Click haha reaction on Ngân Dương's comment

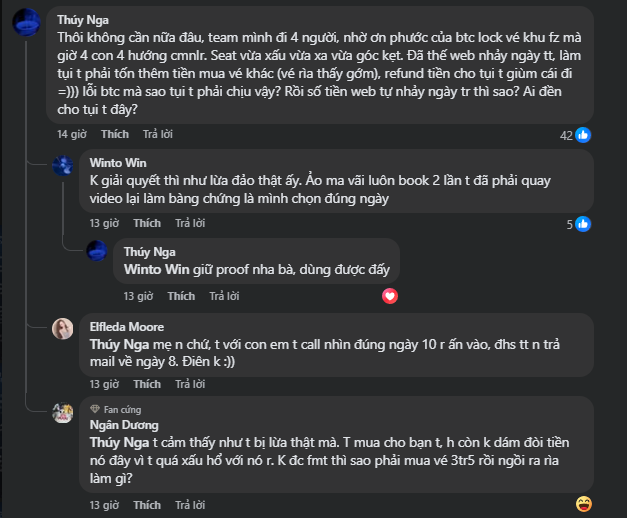coord(585,501)
